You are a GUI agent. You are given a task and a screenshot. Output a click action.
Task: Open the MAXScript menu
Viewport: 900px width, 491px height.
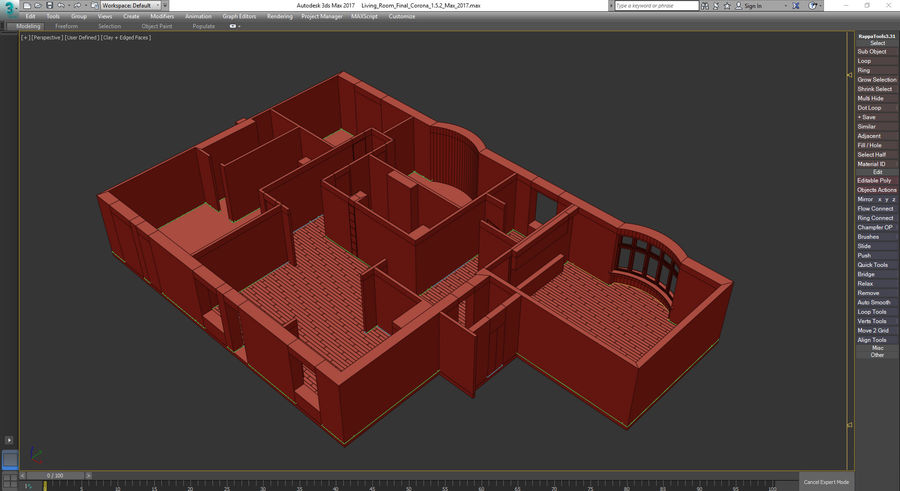coord(364,16)
